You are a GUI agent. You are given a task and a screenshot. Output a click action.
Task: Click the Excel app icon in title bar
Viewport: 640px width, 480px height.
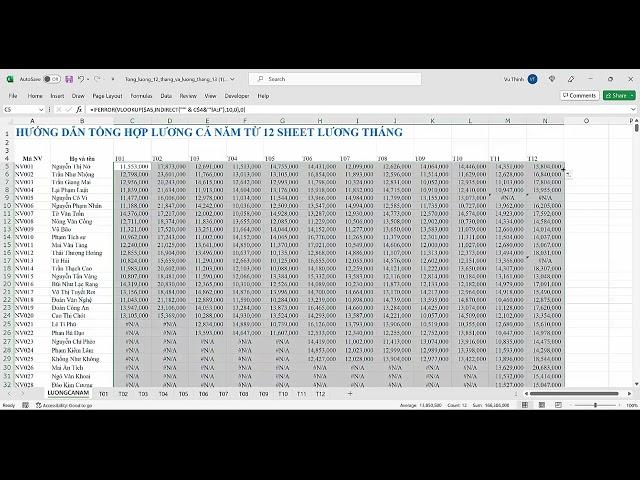pos(10,79)
